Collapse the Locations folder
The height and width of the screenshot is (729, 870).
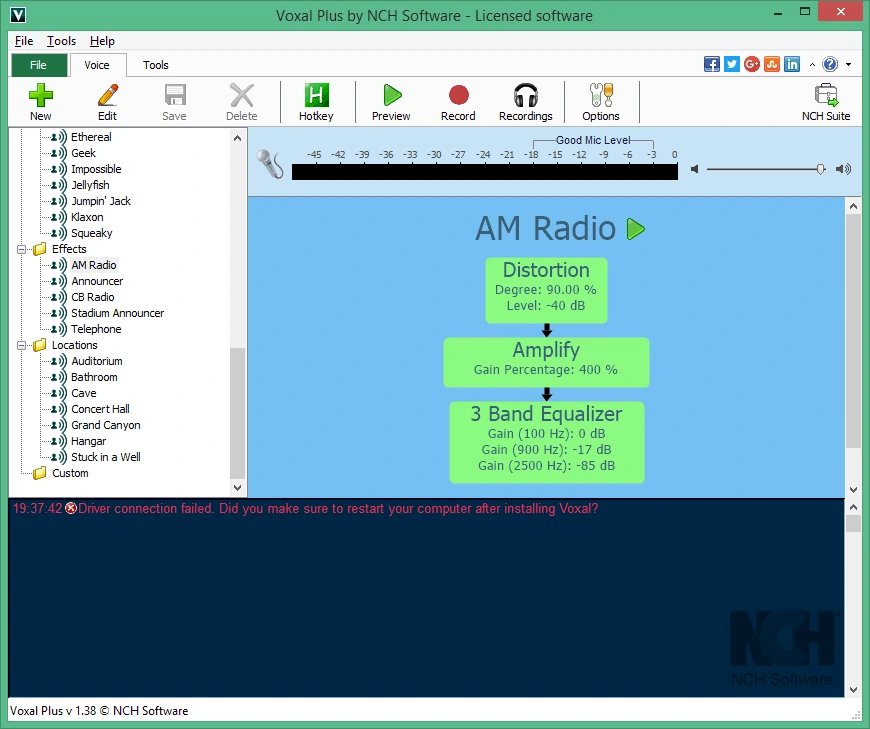click(x=21, y=346)
